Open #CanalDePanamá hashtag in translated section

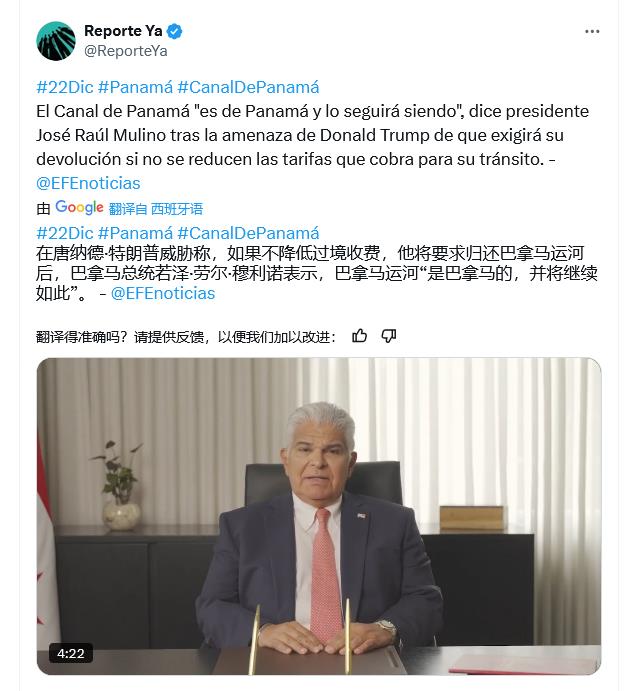pos(248,233)
